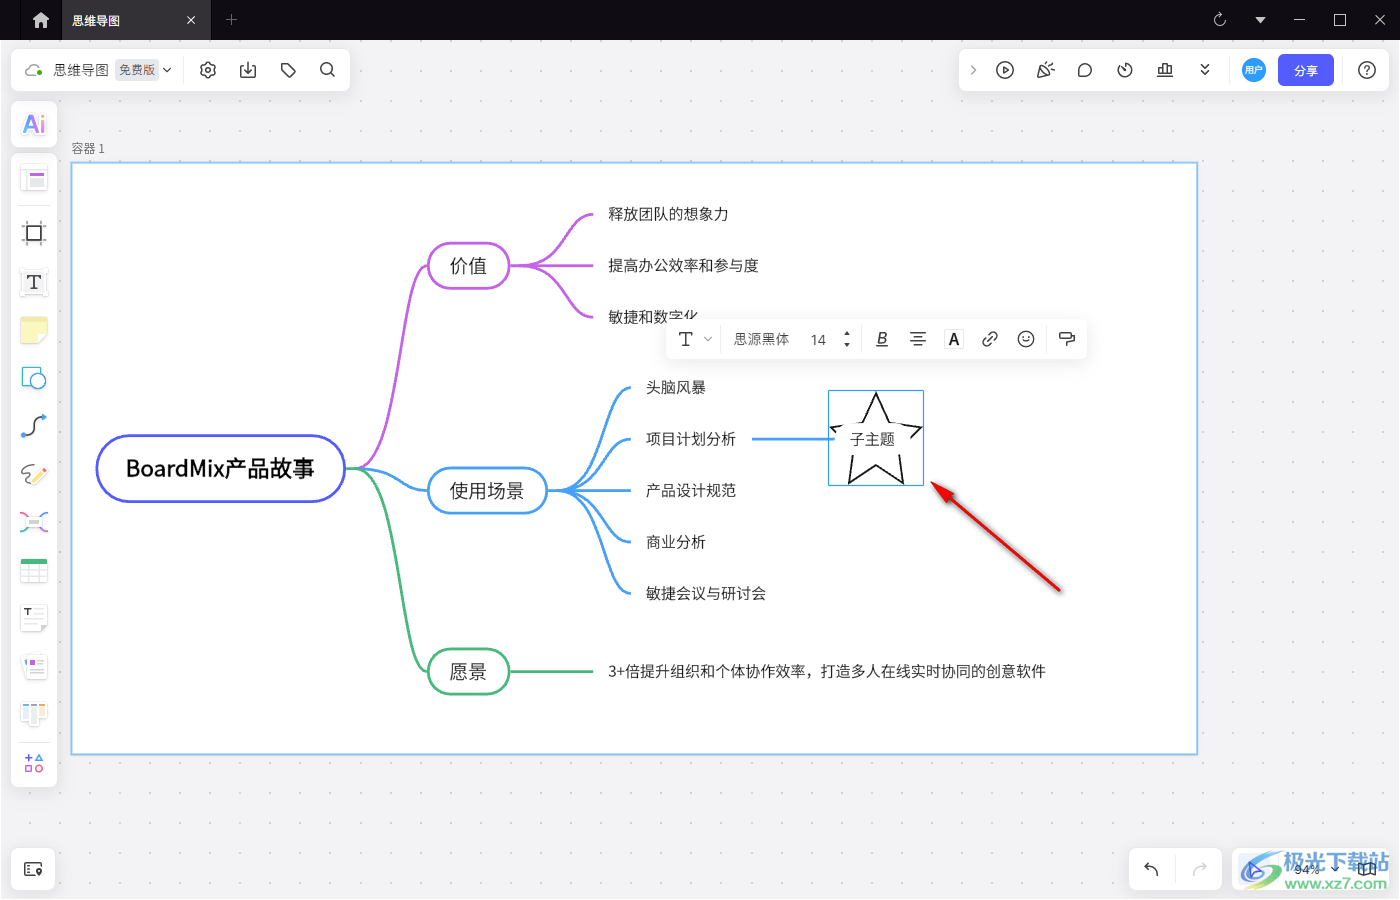Click the blue Share button

[1306, 70]
